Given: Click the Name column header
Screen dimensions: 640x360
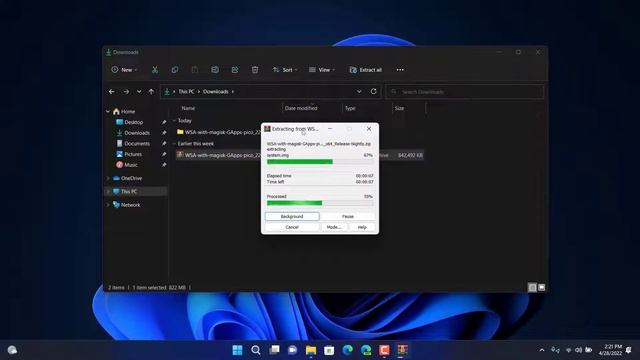Looking at the screenshot, I should pyautogui.click(x=188, y=108).
